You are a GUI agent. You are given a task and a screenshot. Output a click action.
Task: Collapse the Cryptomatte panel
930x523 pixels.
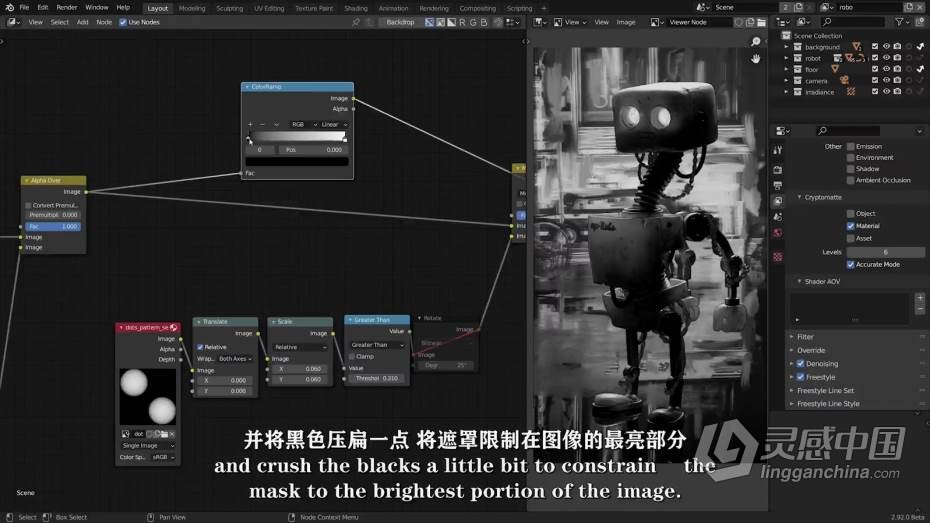pyautogui.click(x=800, y=197)
